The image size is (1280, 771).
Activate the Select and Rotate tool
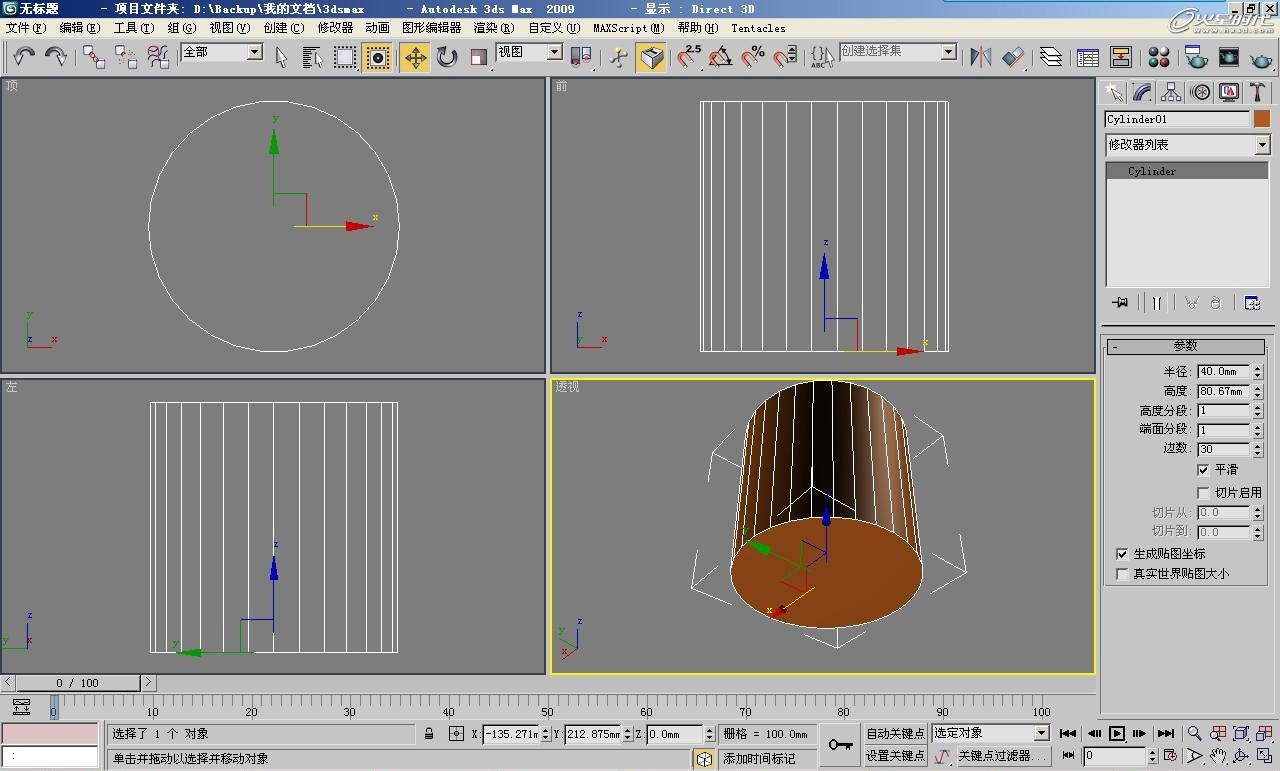coord(447,57)
